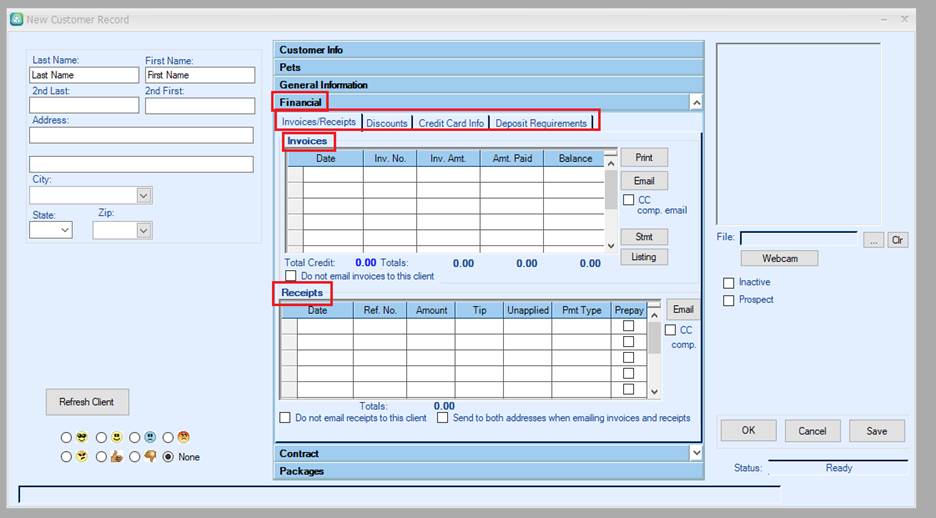Click the Last Name input field
The width and height of the screenshot is (936, 518).
[x=84, y=75]
